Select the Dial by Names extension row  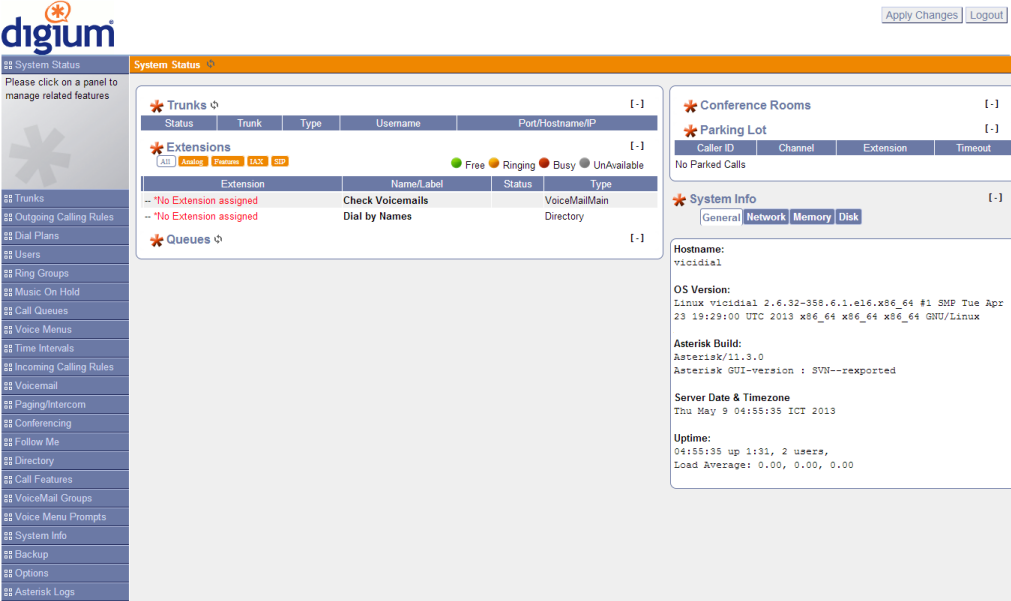[x=400, y=216]
